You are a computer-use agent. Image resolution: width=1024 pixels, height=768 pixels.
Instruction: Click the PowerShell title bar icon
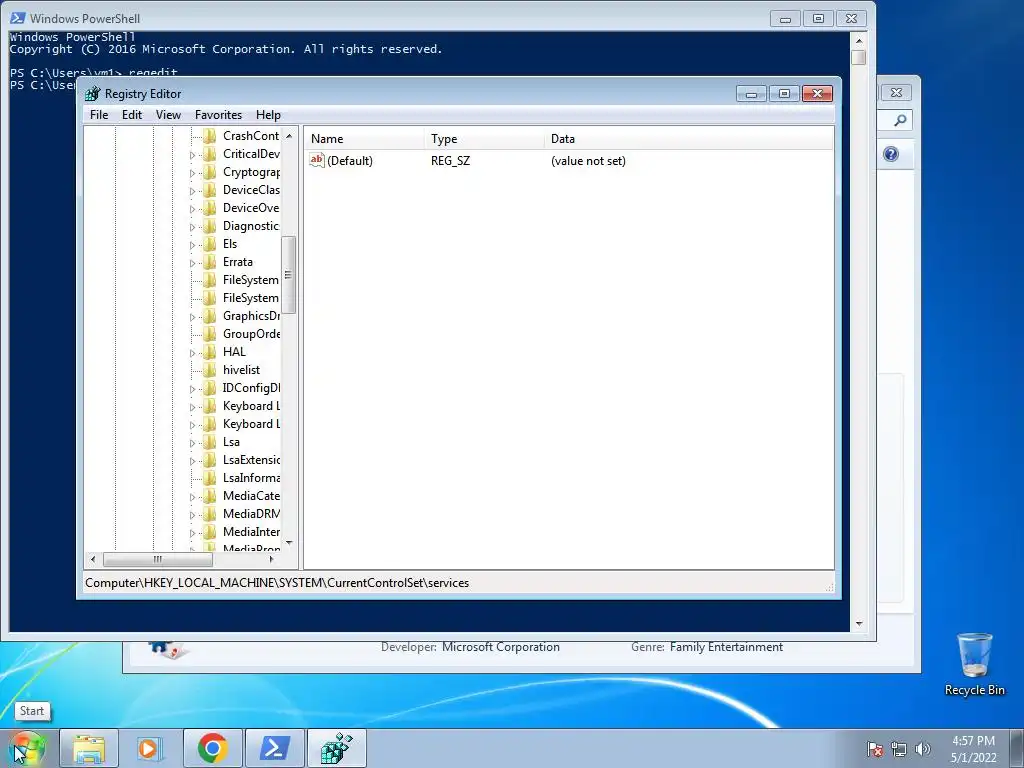coord(18,18)
